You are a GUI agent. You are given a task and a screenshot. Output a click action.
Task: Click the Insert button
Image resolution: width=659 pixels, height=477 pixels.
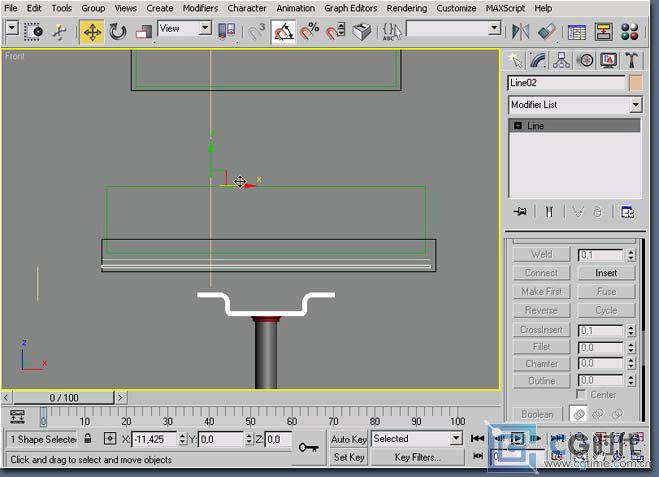point(606,273)
